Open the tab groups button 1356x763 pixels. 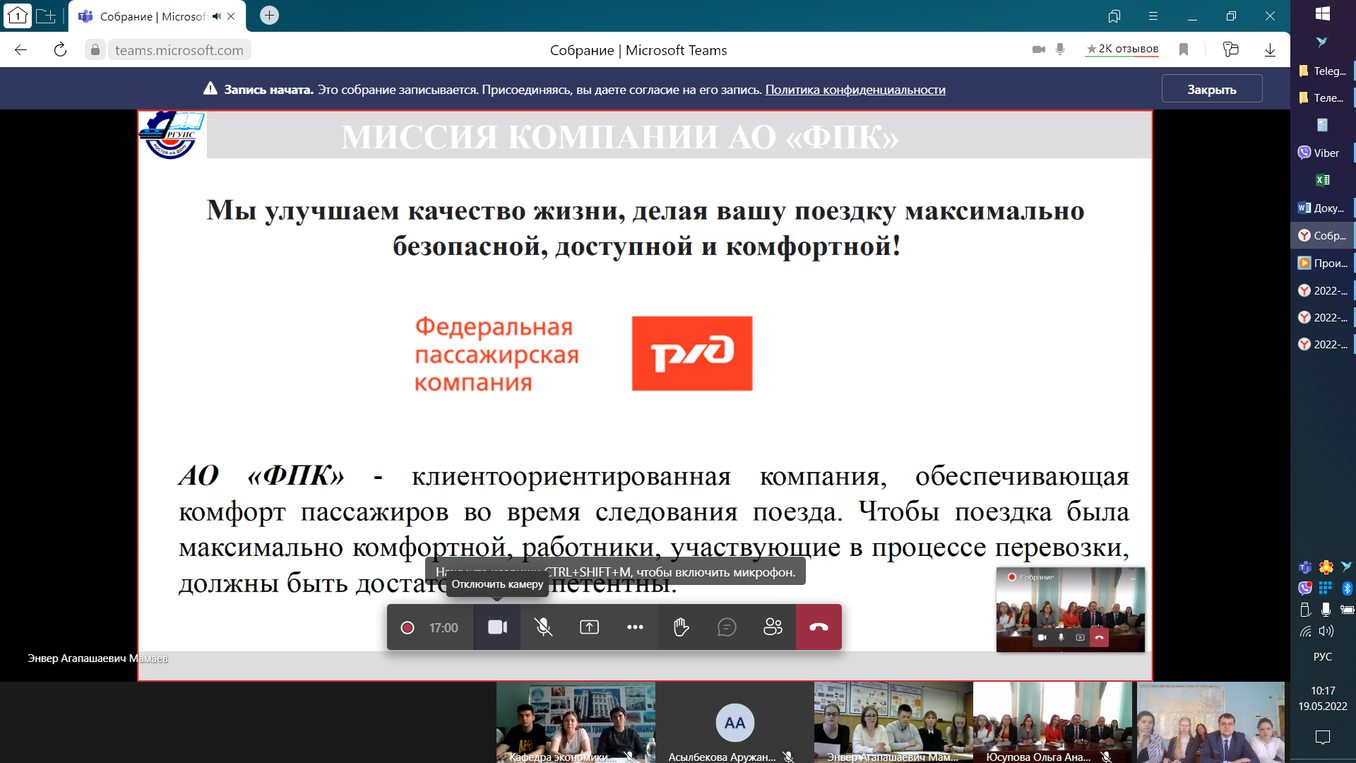coord(46,15)
